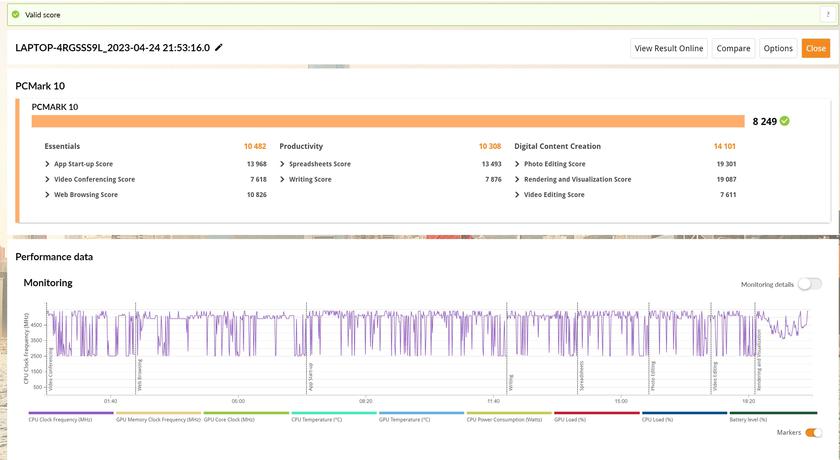Expand the App Start-up Score row
The image size is (840, 460).
click(48, 164)
